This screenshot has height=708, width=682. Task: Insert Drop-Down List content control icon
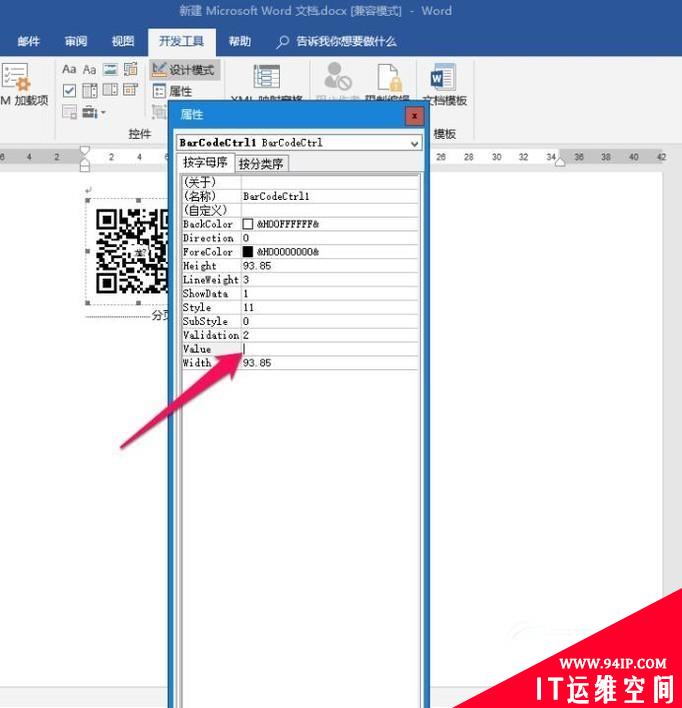(110, 90)
